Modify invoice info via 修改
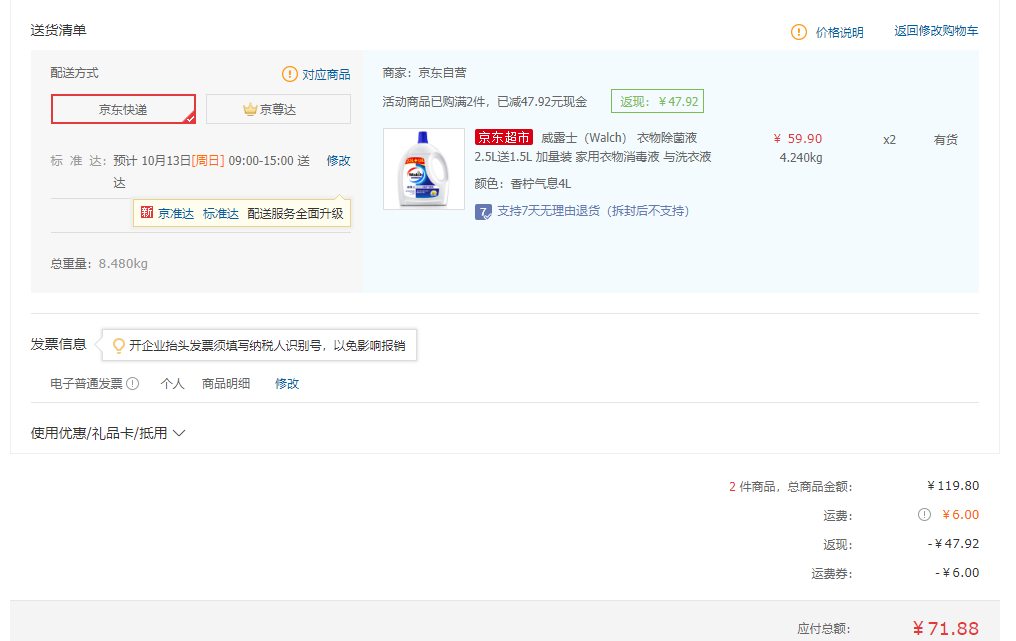Viewport: 1016px width, 641px height. [286, 384]
